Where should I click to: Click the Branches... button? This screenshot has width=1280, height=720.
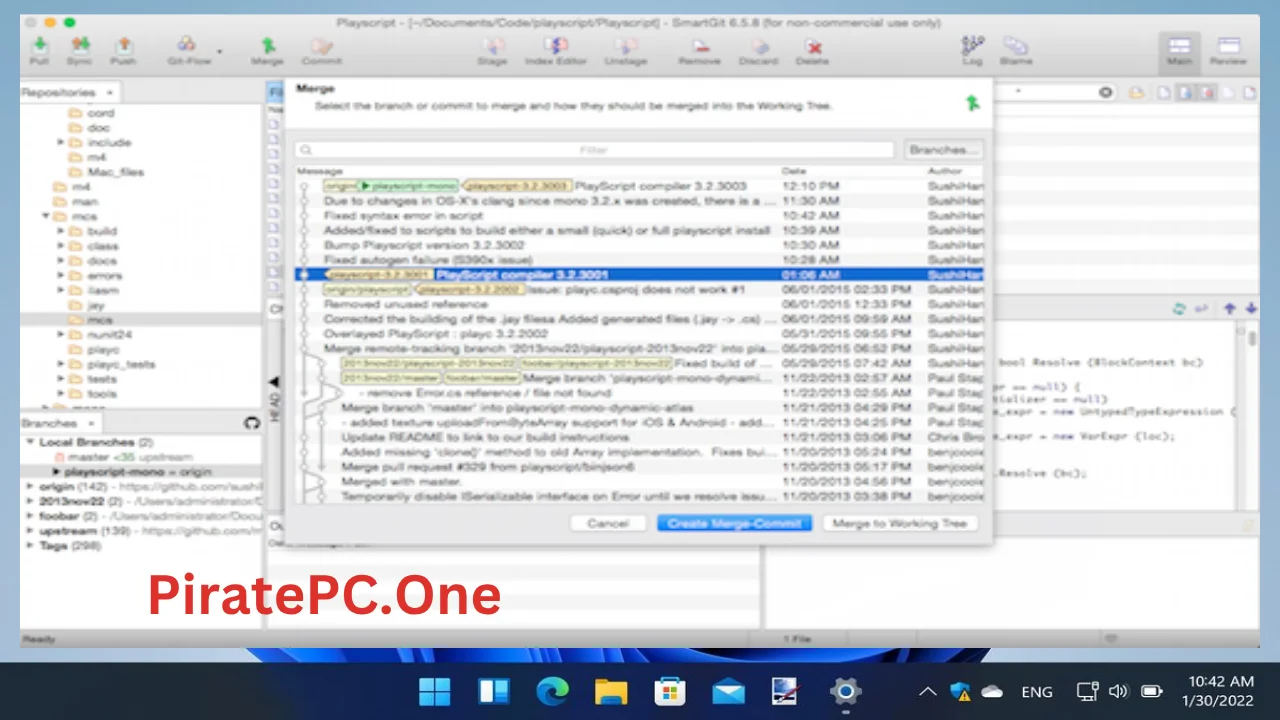coord(942,150)
